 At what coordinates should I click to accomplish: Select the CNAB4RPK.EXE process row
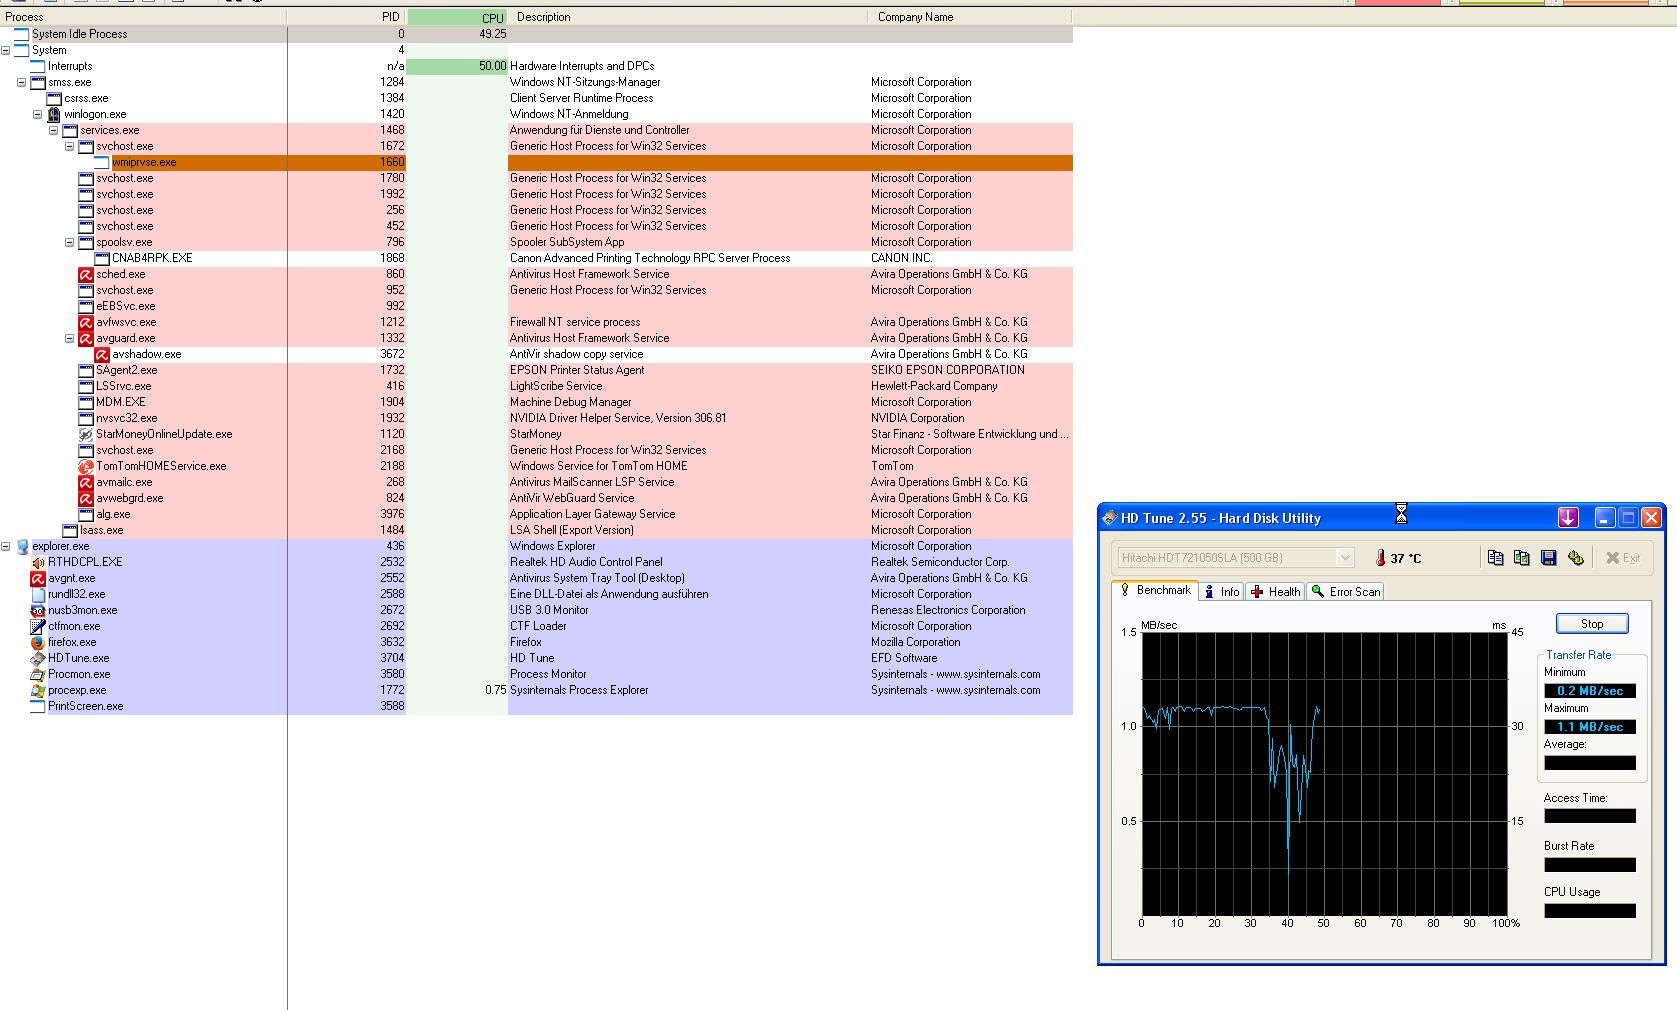pos(536,258)
